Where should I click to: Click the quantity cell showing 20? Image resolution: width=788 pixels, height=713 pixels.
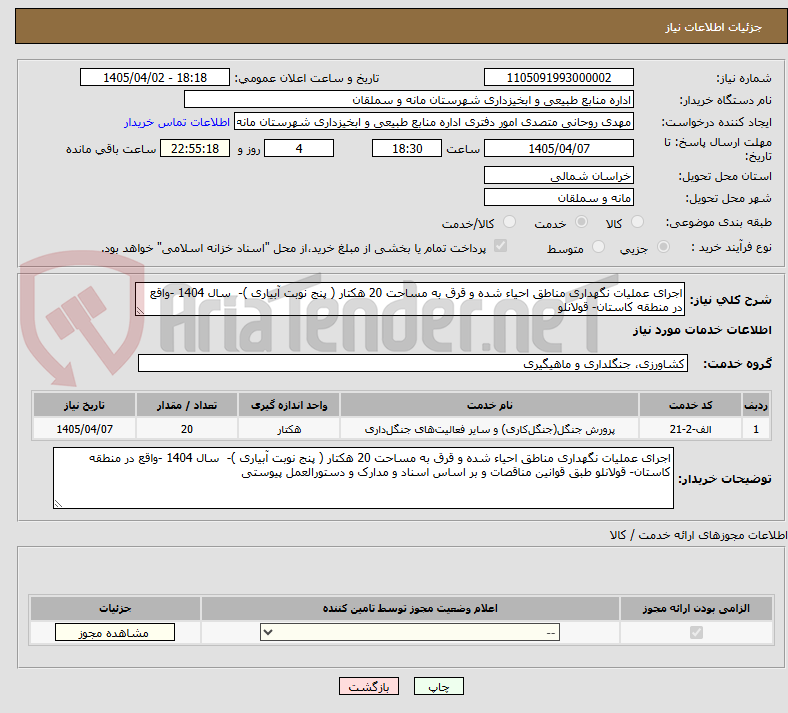click(x=186, y=429)
